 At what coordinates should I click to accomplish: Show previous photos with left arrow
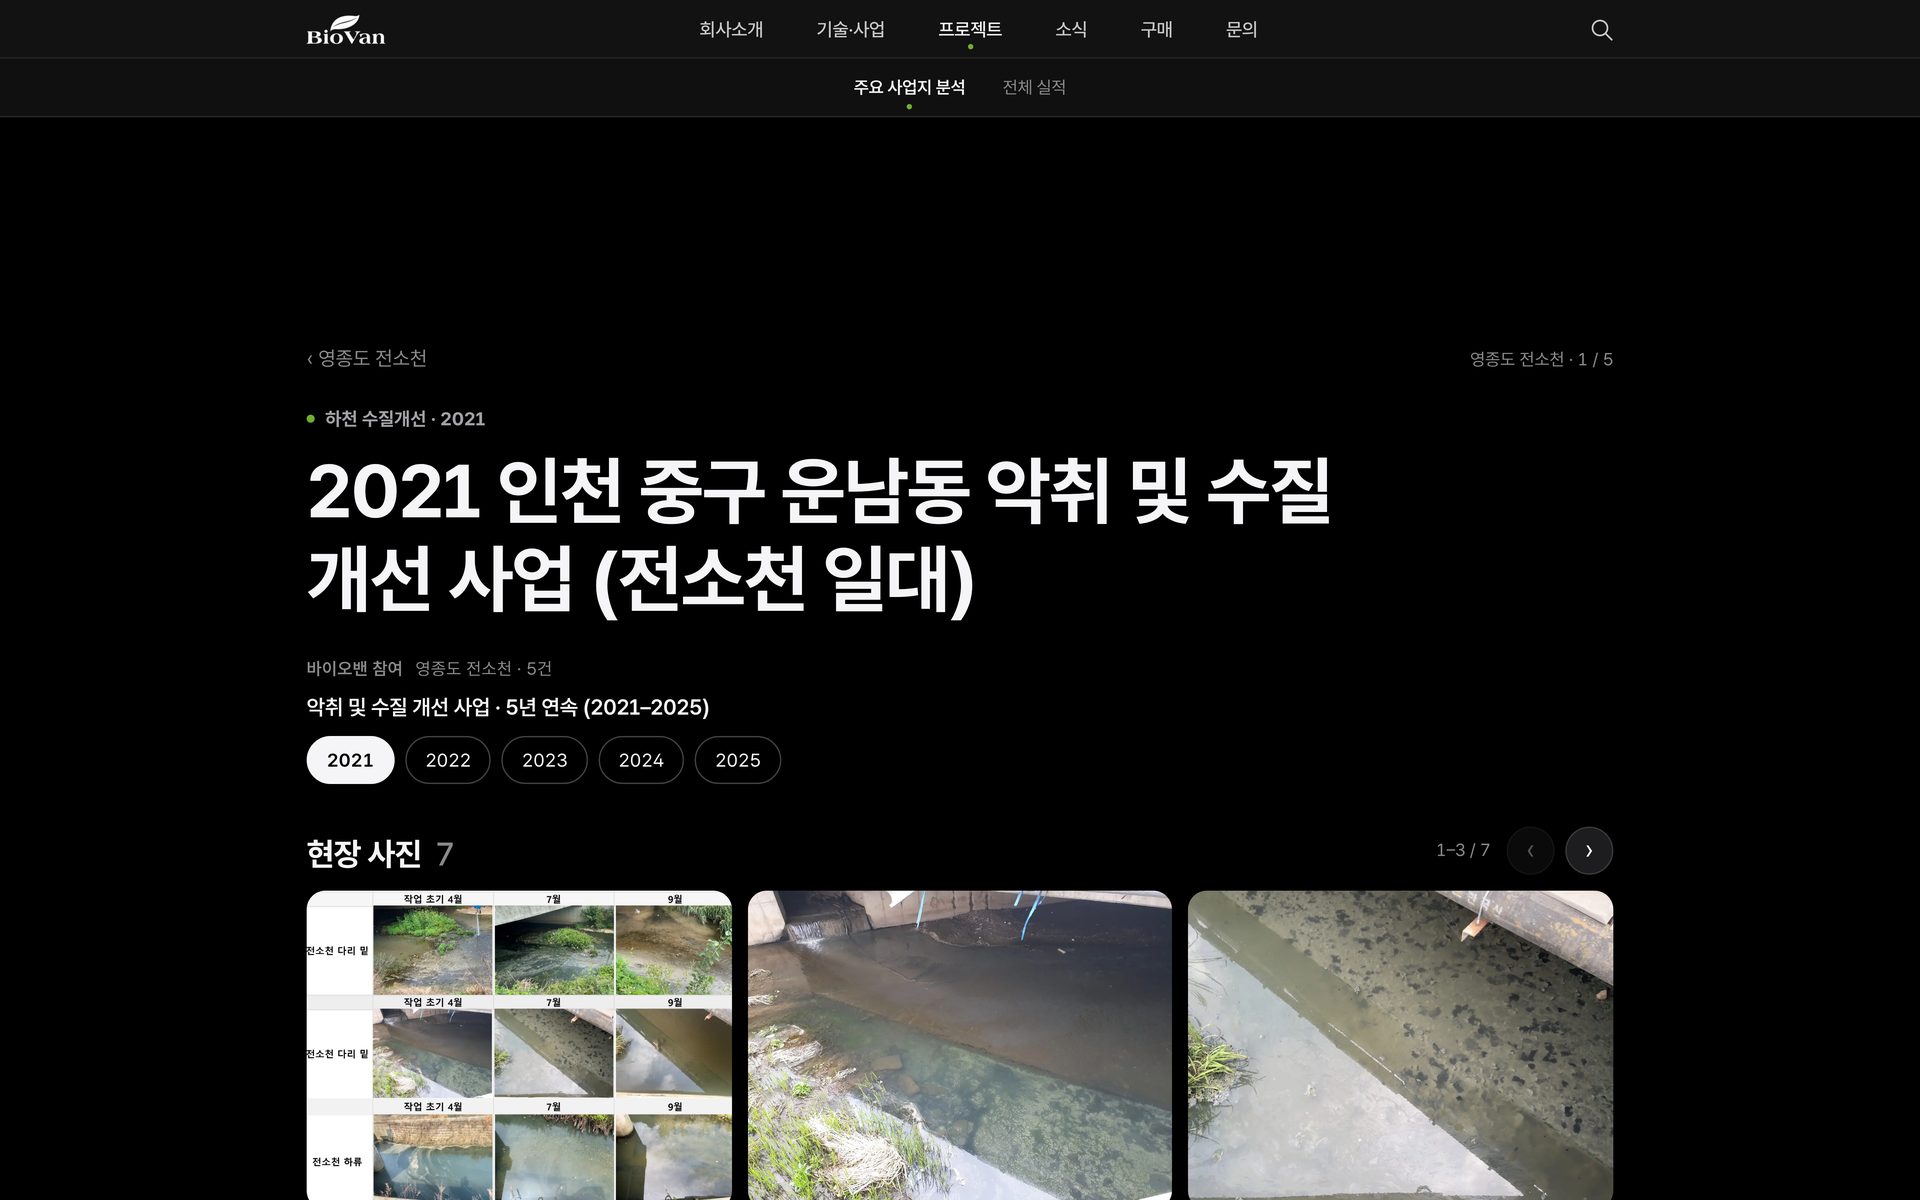pyautogui.click(x=1530, y=851)
